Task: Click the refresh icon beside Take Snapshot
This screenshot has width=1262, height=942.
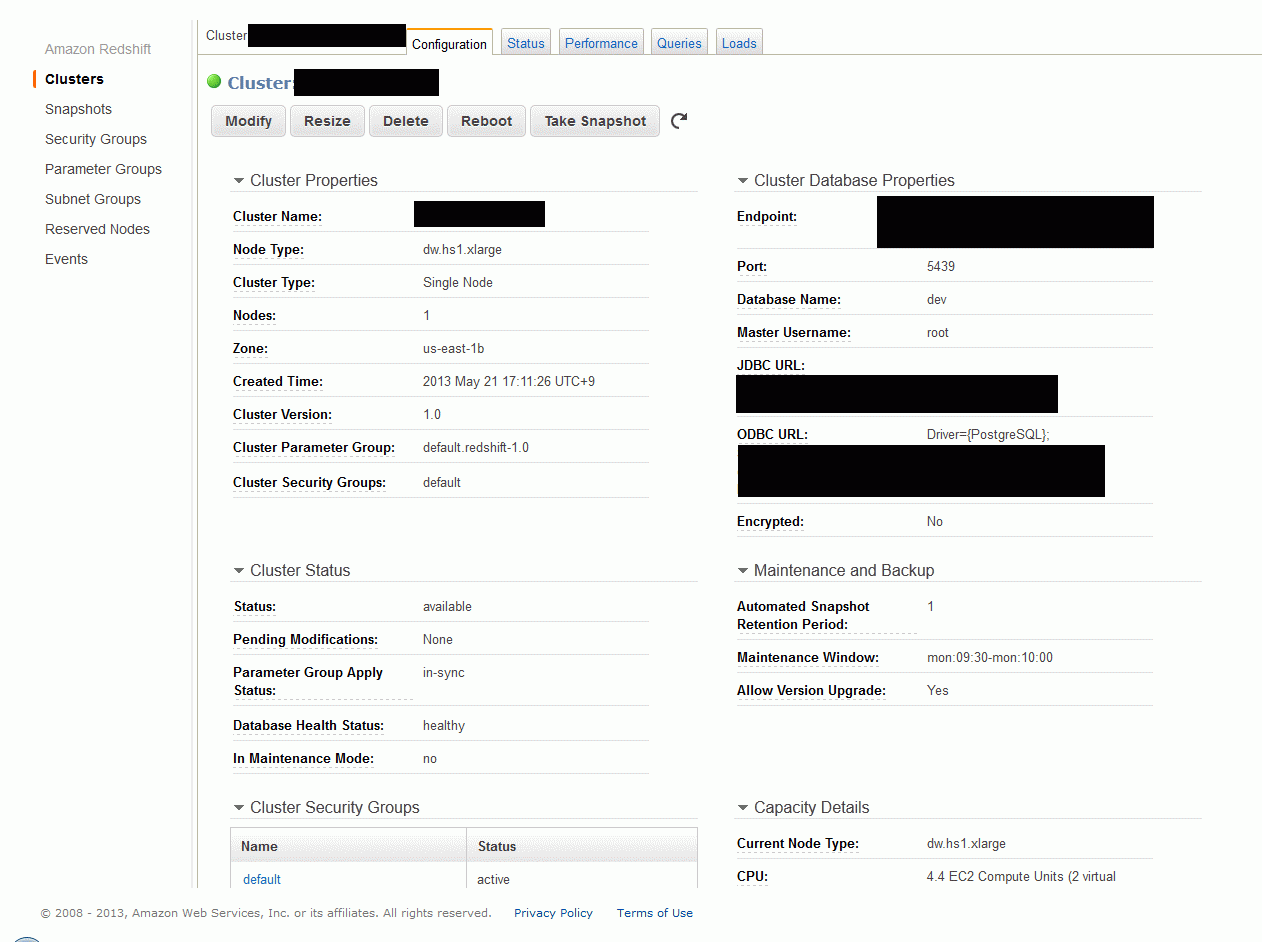Action: point(679,121)
